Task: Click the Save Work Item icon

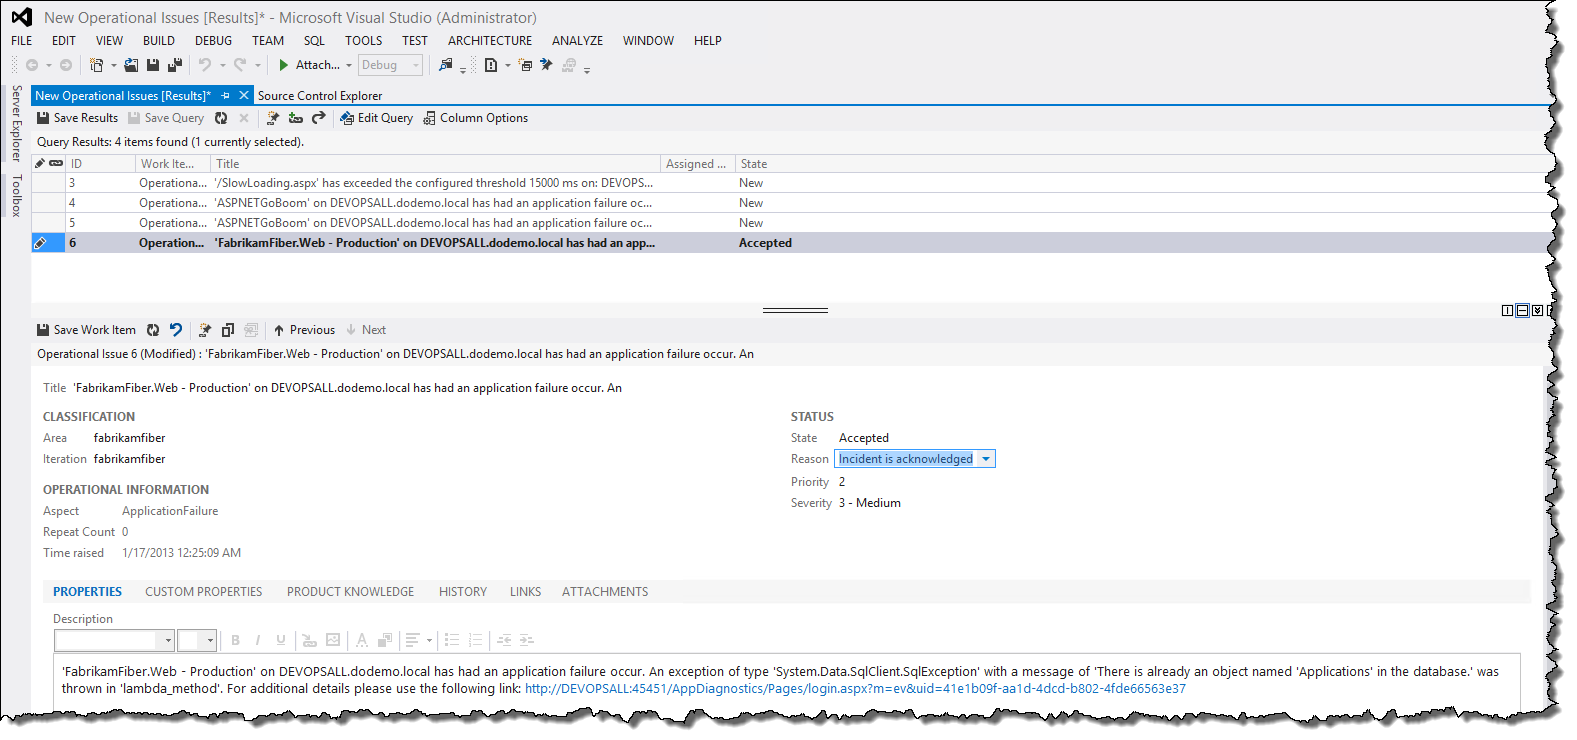Action: point(43,330)
